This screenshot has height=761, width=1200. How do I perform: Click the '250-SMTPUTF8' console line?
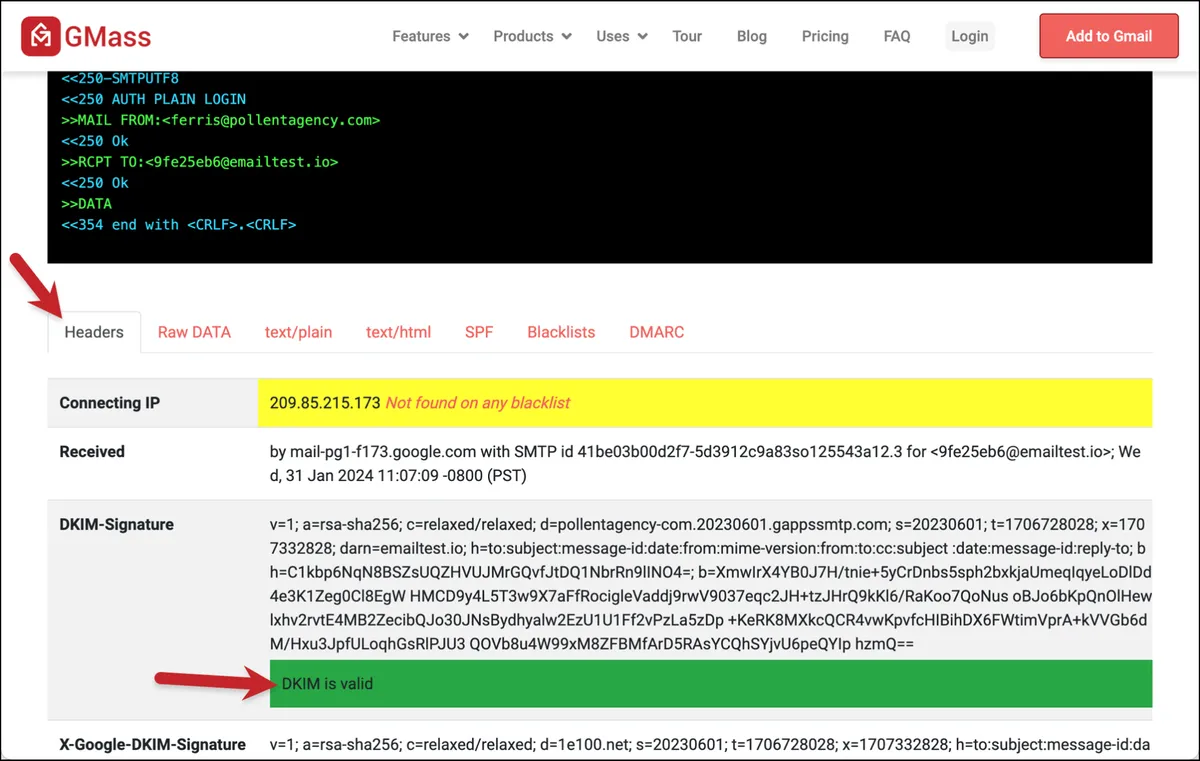point(120,78)
